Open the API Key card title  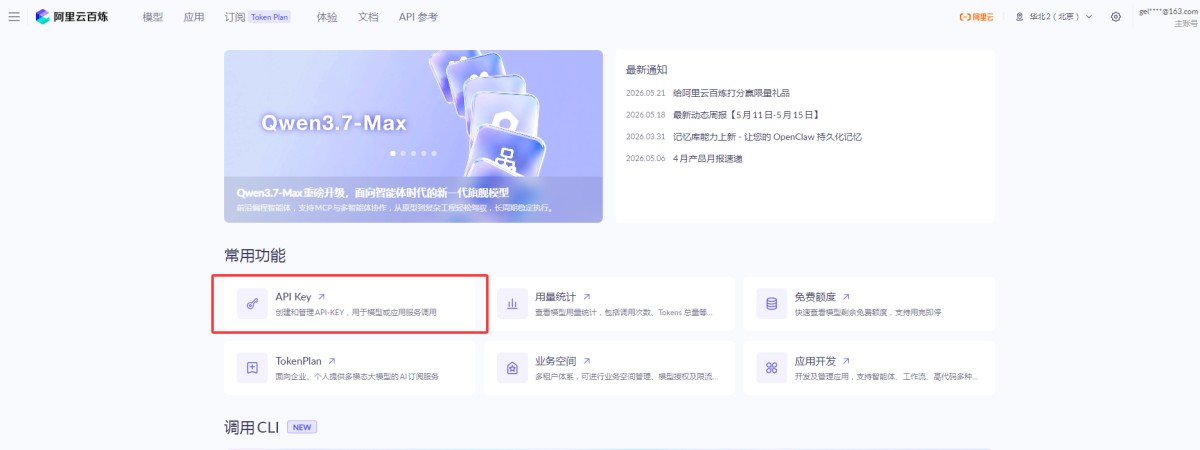point(293,297)
